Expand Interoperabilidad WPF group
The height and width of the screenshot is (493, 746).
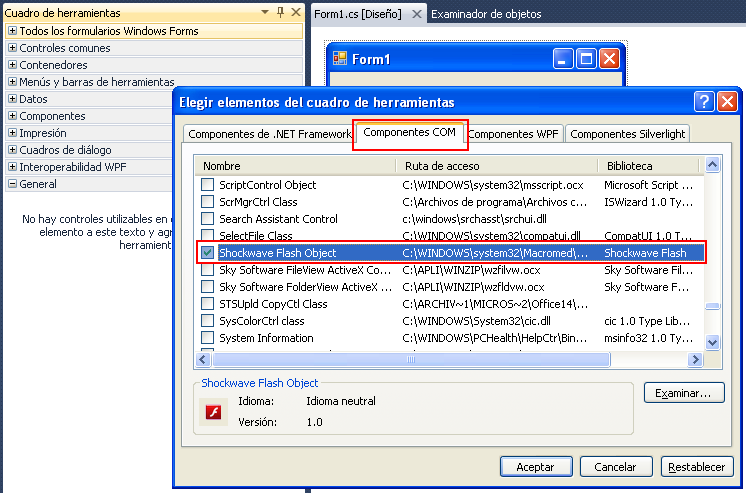pos(13,167)
